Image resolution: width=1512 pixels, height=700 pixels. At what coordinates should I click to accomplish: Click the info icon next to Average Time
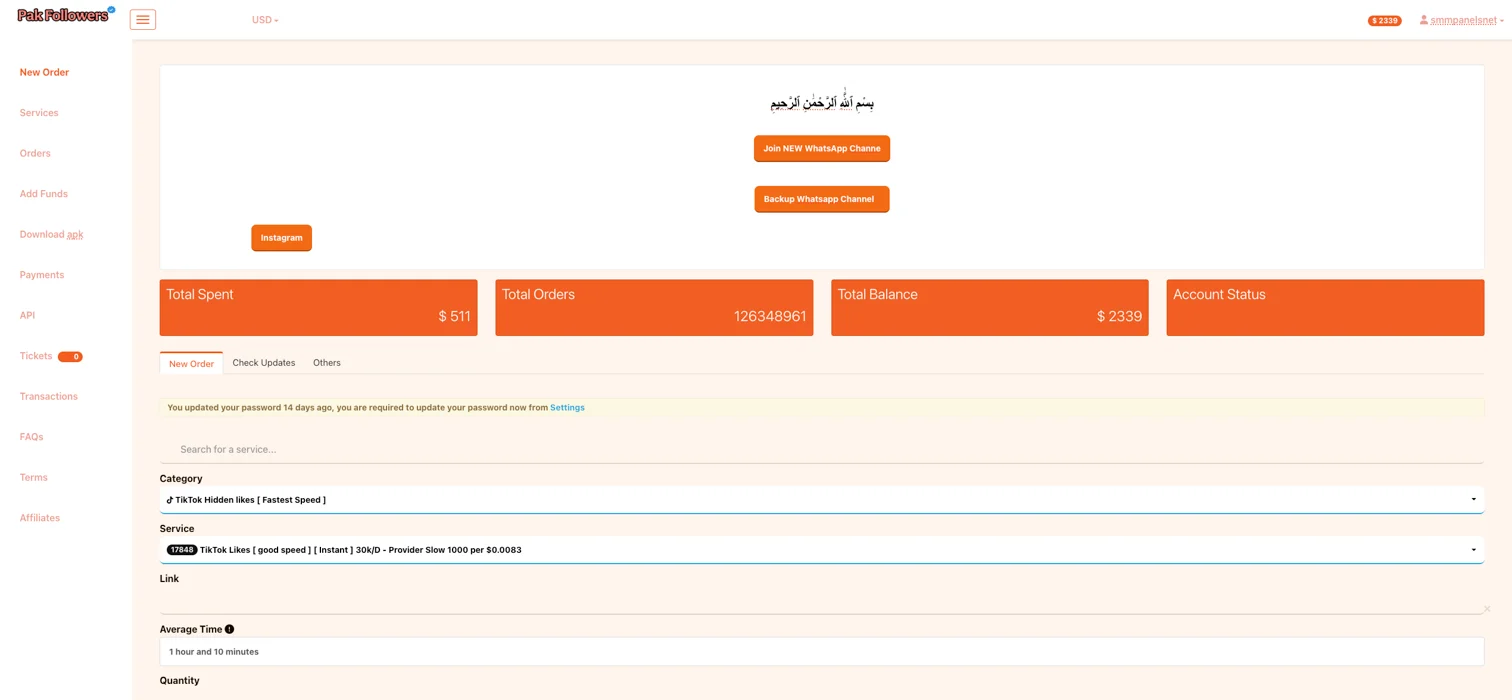[229, 629]
